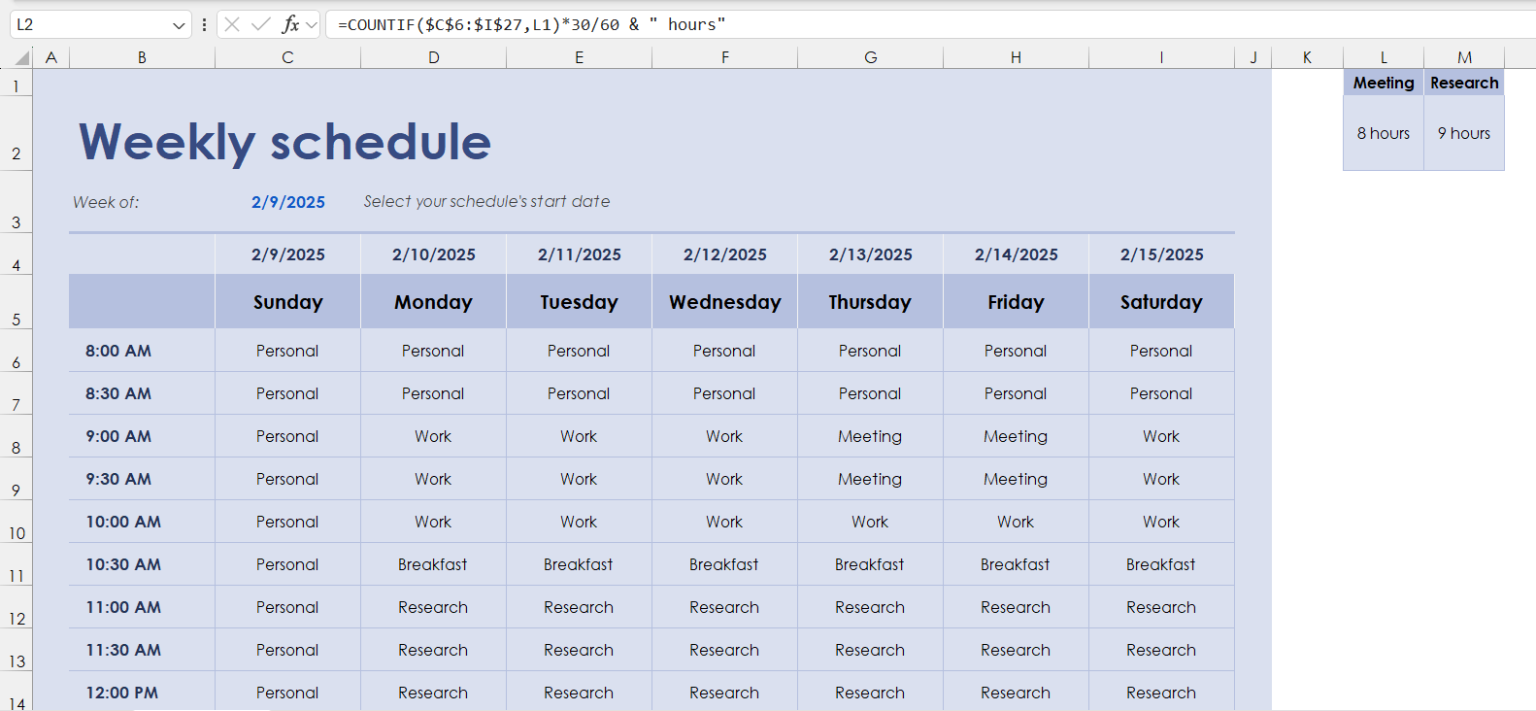Image resolution: width=1536 pixels, height=711 pixels.
Task: Open the schedule start date picker showing 2/9/2025
Action: tap(288, 201)
